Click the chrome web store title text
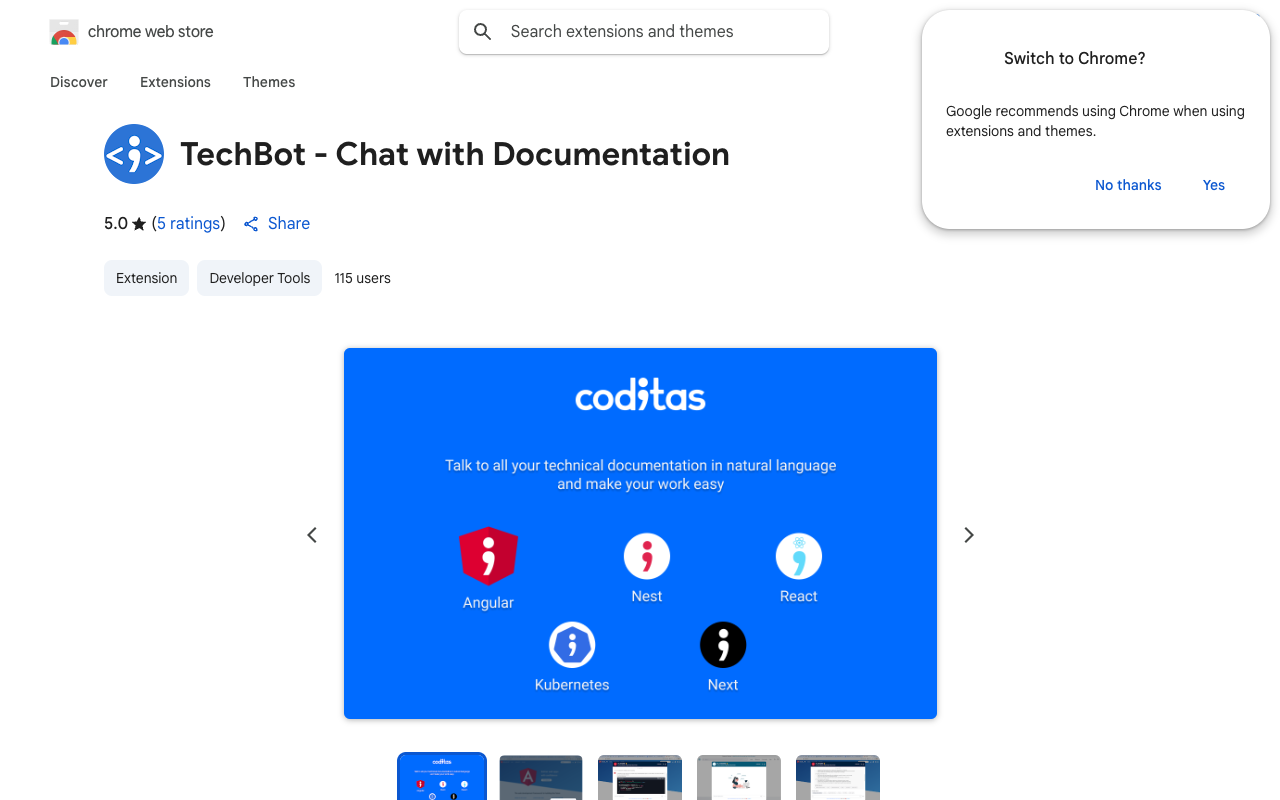 point(151,32)
